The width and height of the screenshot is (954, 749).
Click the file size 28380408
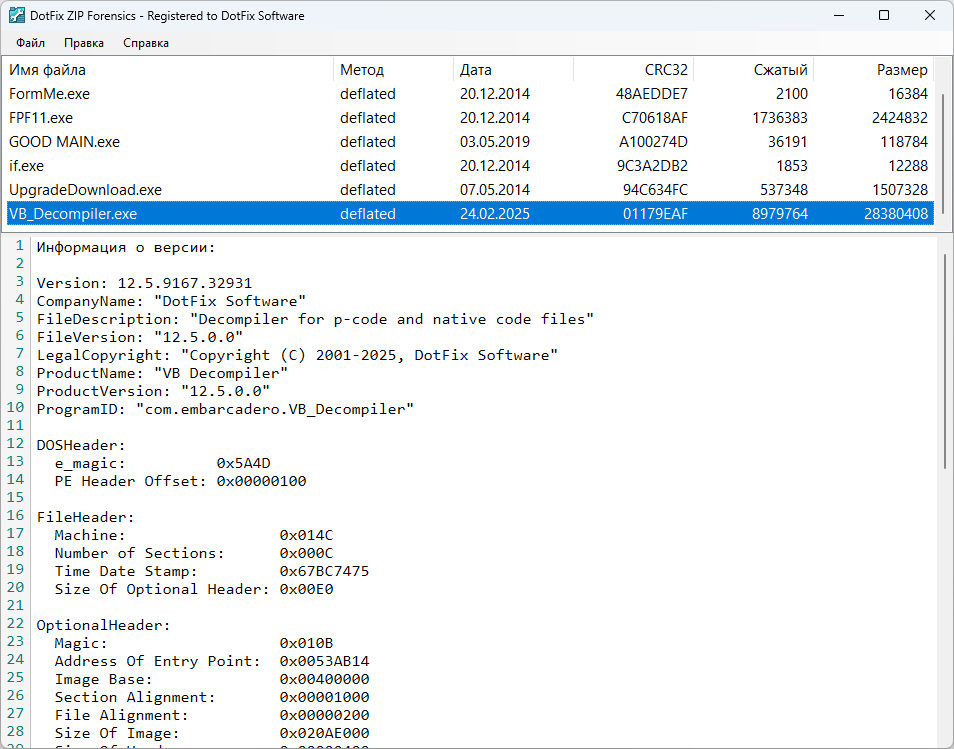pos(896,214)
